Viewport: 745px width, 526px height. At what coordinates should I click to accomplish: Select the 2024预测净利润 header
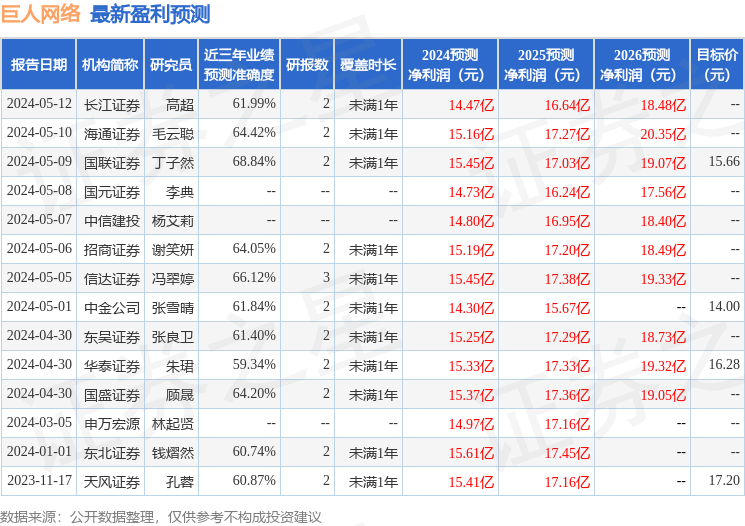[450, 65]
